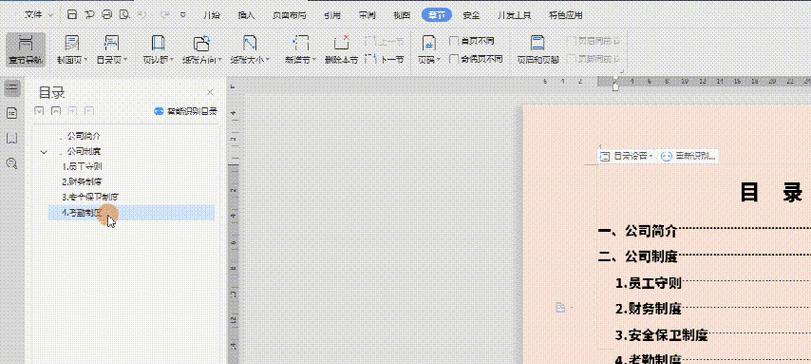Switch to the 插入 tab

click(x=246, y=15)
